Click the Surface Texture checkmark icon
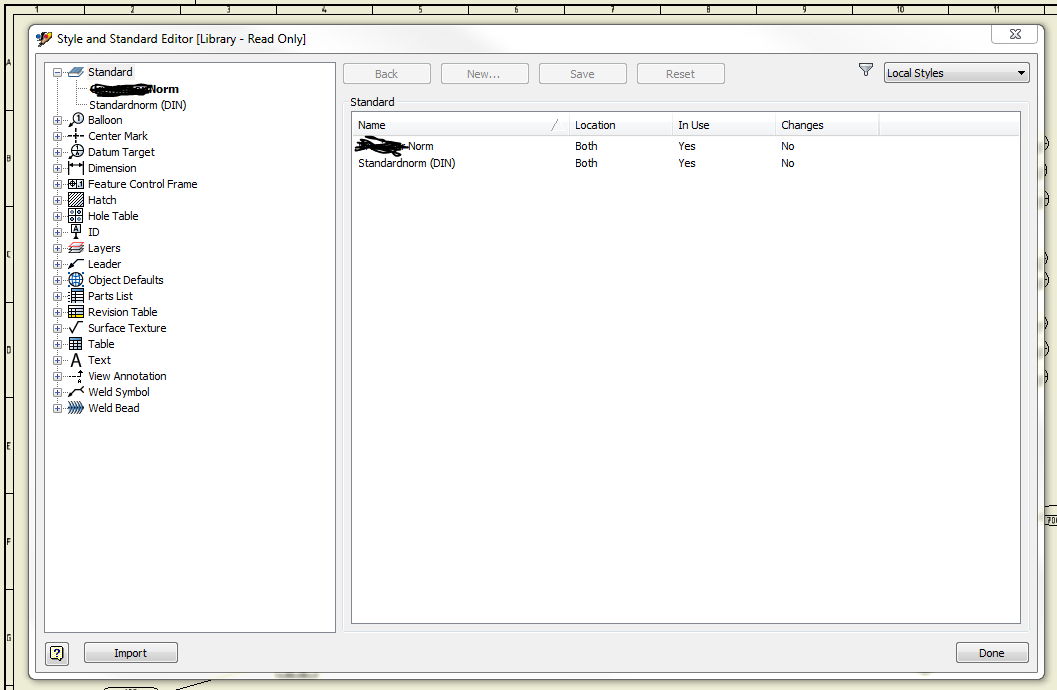Viewport: 1057px width, 690px height. (76, 327)
